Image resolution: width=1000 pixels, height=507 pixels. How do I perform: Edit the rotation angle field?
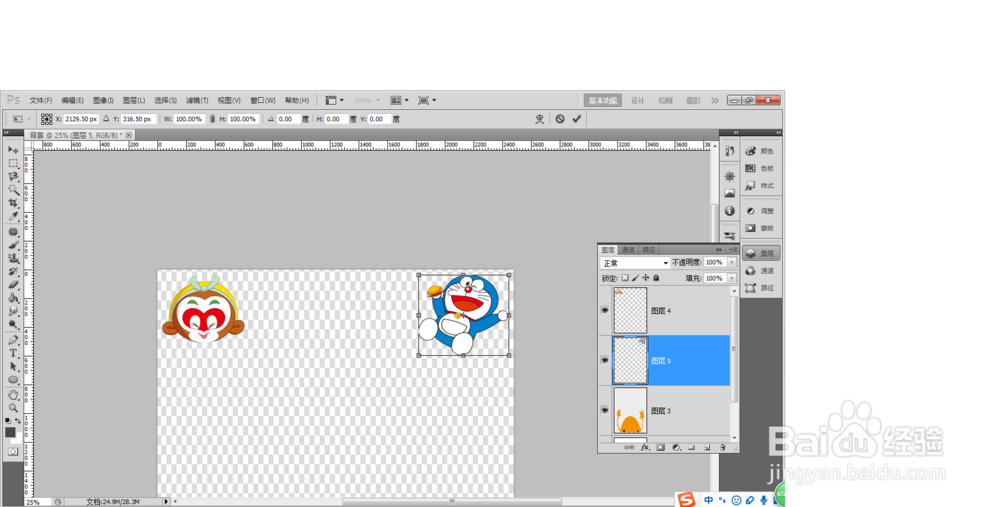point(289,119)
